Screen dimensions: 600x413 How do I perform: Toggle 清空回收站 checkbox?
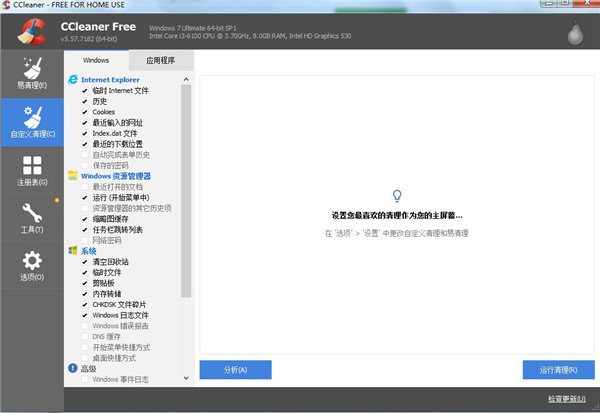tap(85, 262)
